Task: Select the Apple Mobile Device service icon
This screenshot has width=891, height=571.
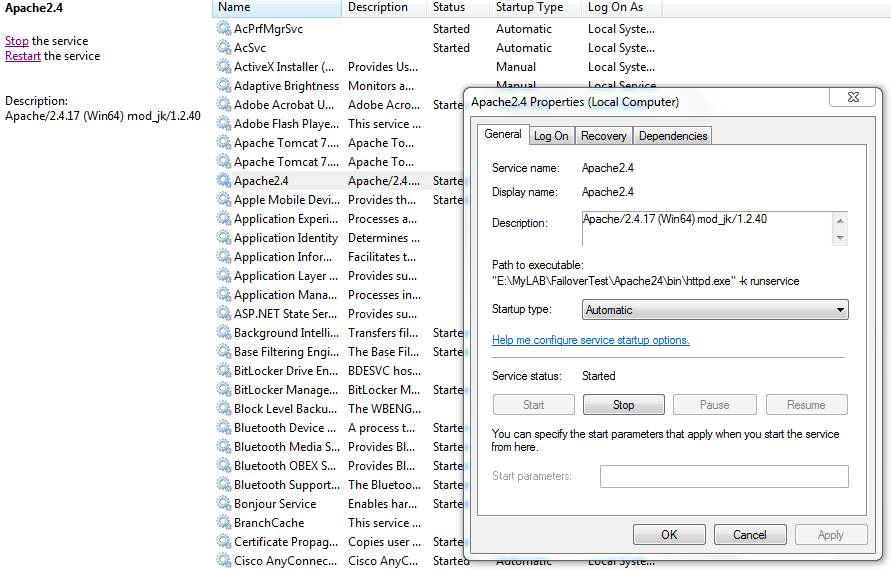Action: point(223,199)
